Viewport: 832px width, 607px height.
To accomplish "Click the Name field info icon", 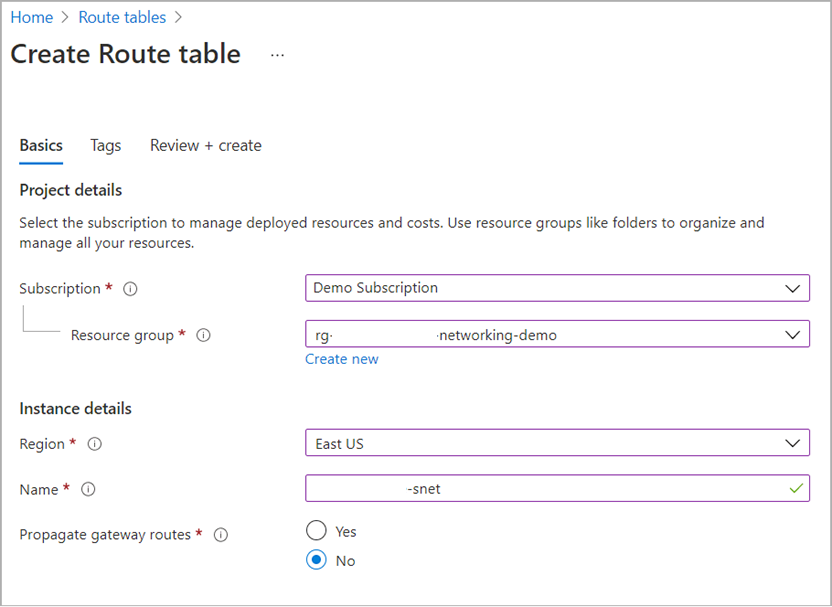I will tap(87, 490).
